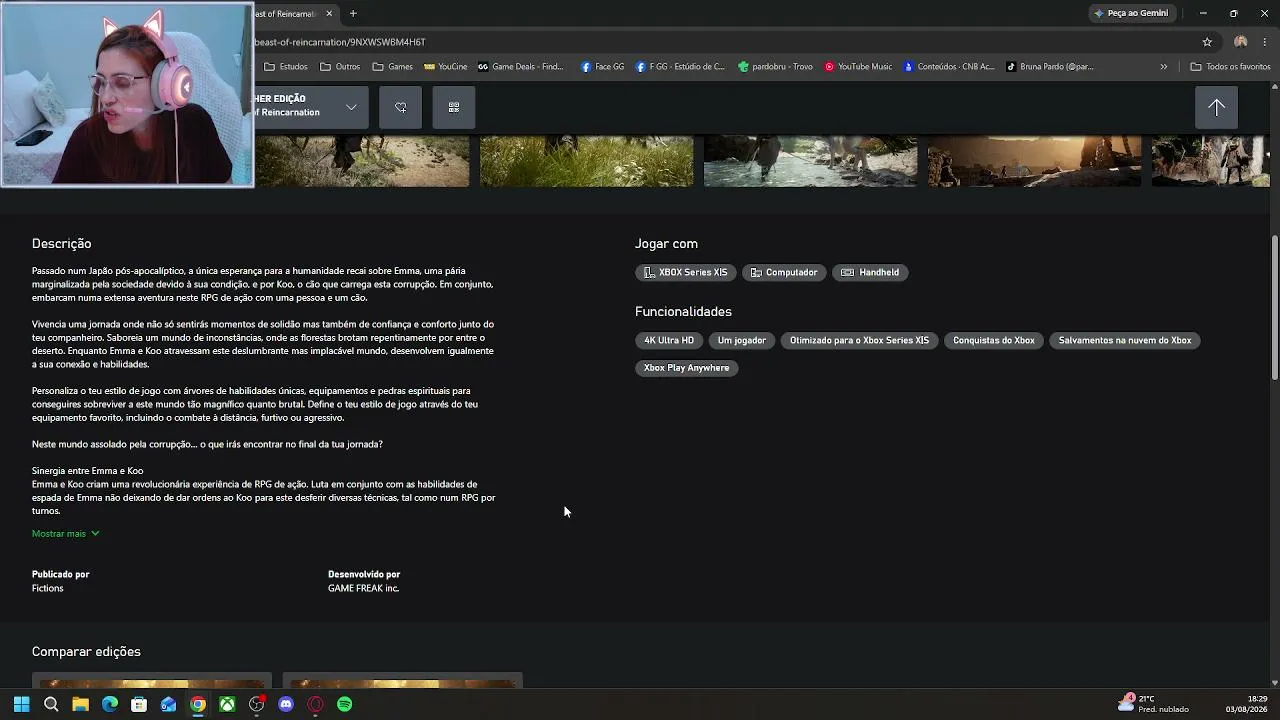Click the Handheld platform tag
The image size is (1280, 720).
pyautogui.click(x=870, y=272)
